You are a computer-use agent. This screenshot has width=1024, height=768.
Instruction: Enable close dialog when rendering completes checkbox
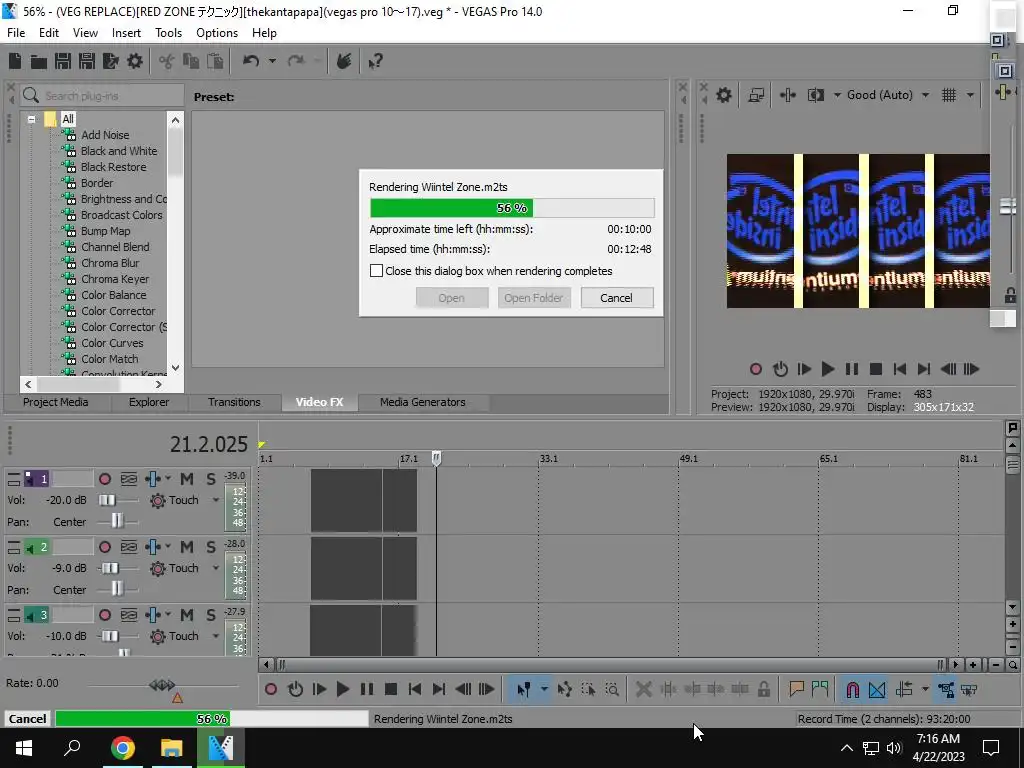376,270
